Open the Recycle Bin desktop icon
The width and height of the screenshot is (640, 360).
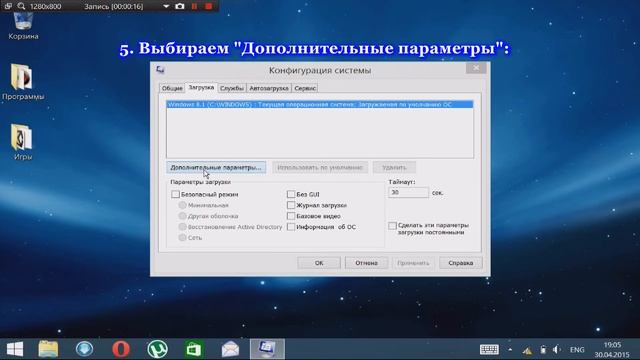point(23,25)
